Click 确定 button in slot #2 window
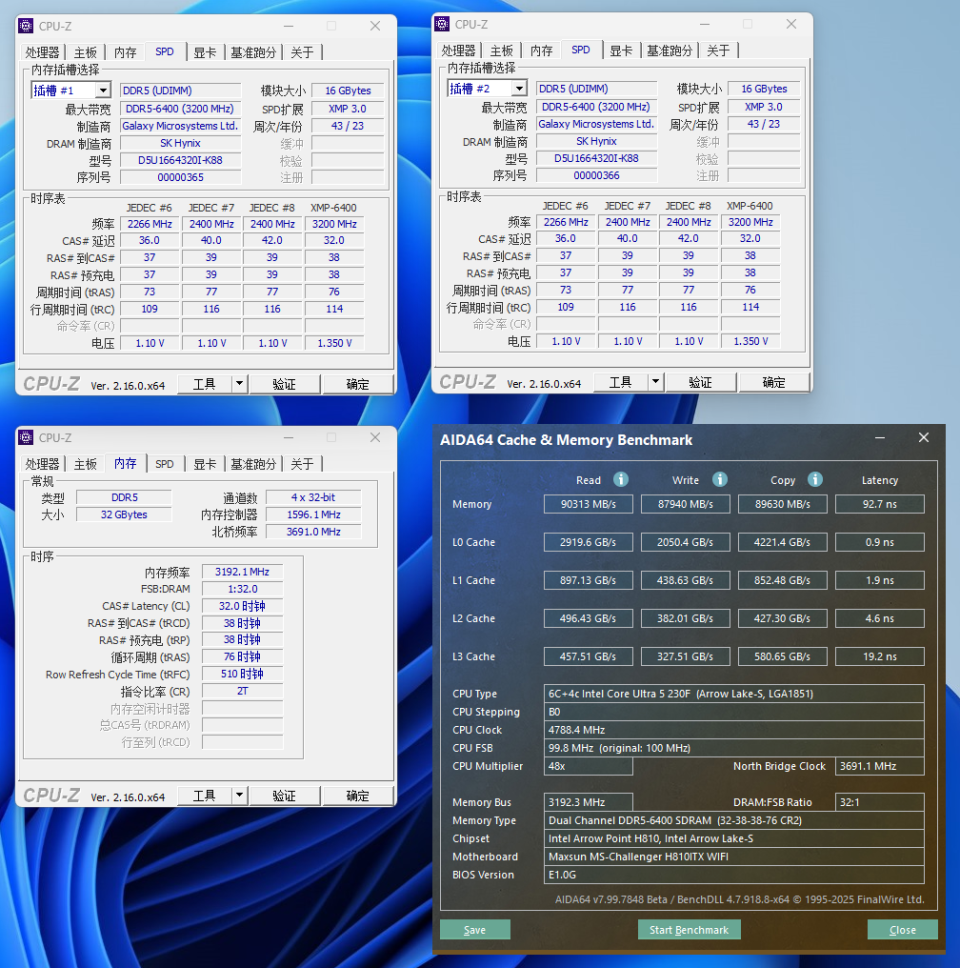960x968 pixels. point(774,382)
